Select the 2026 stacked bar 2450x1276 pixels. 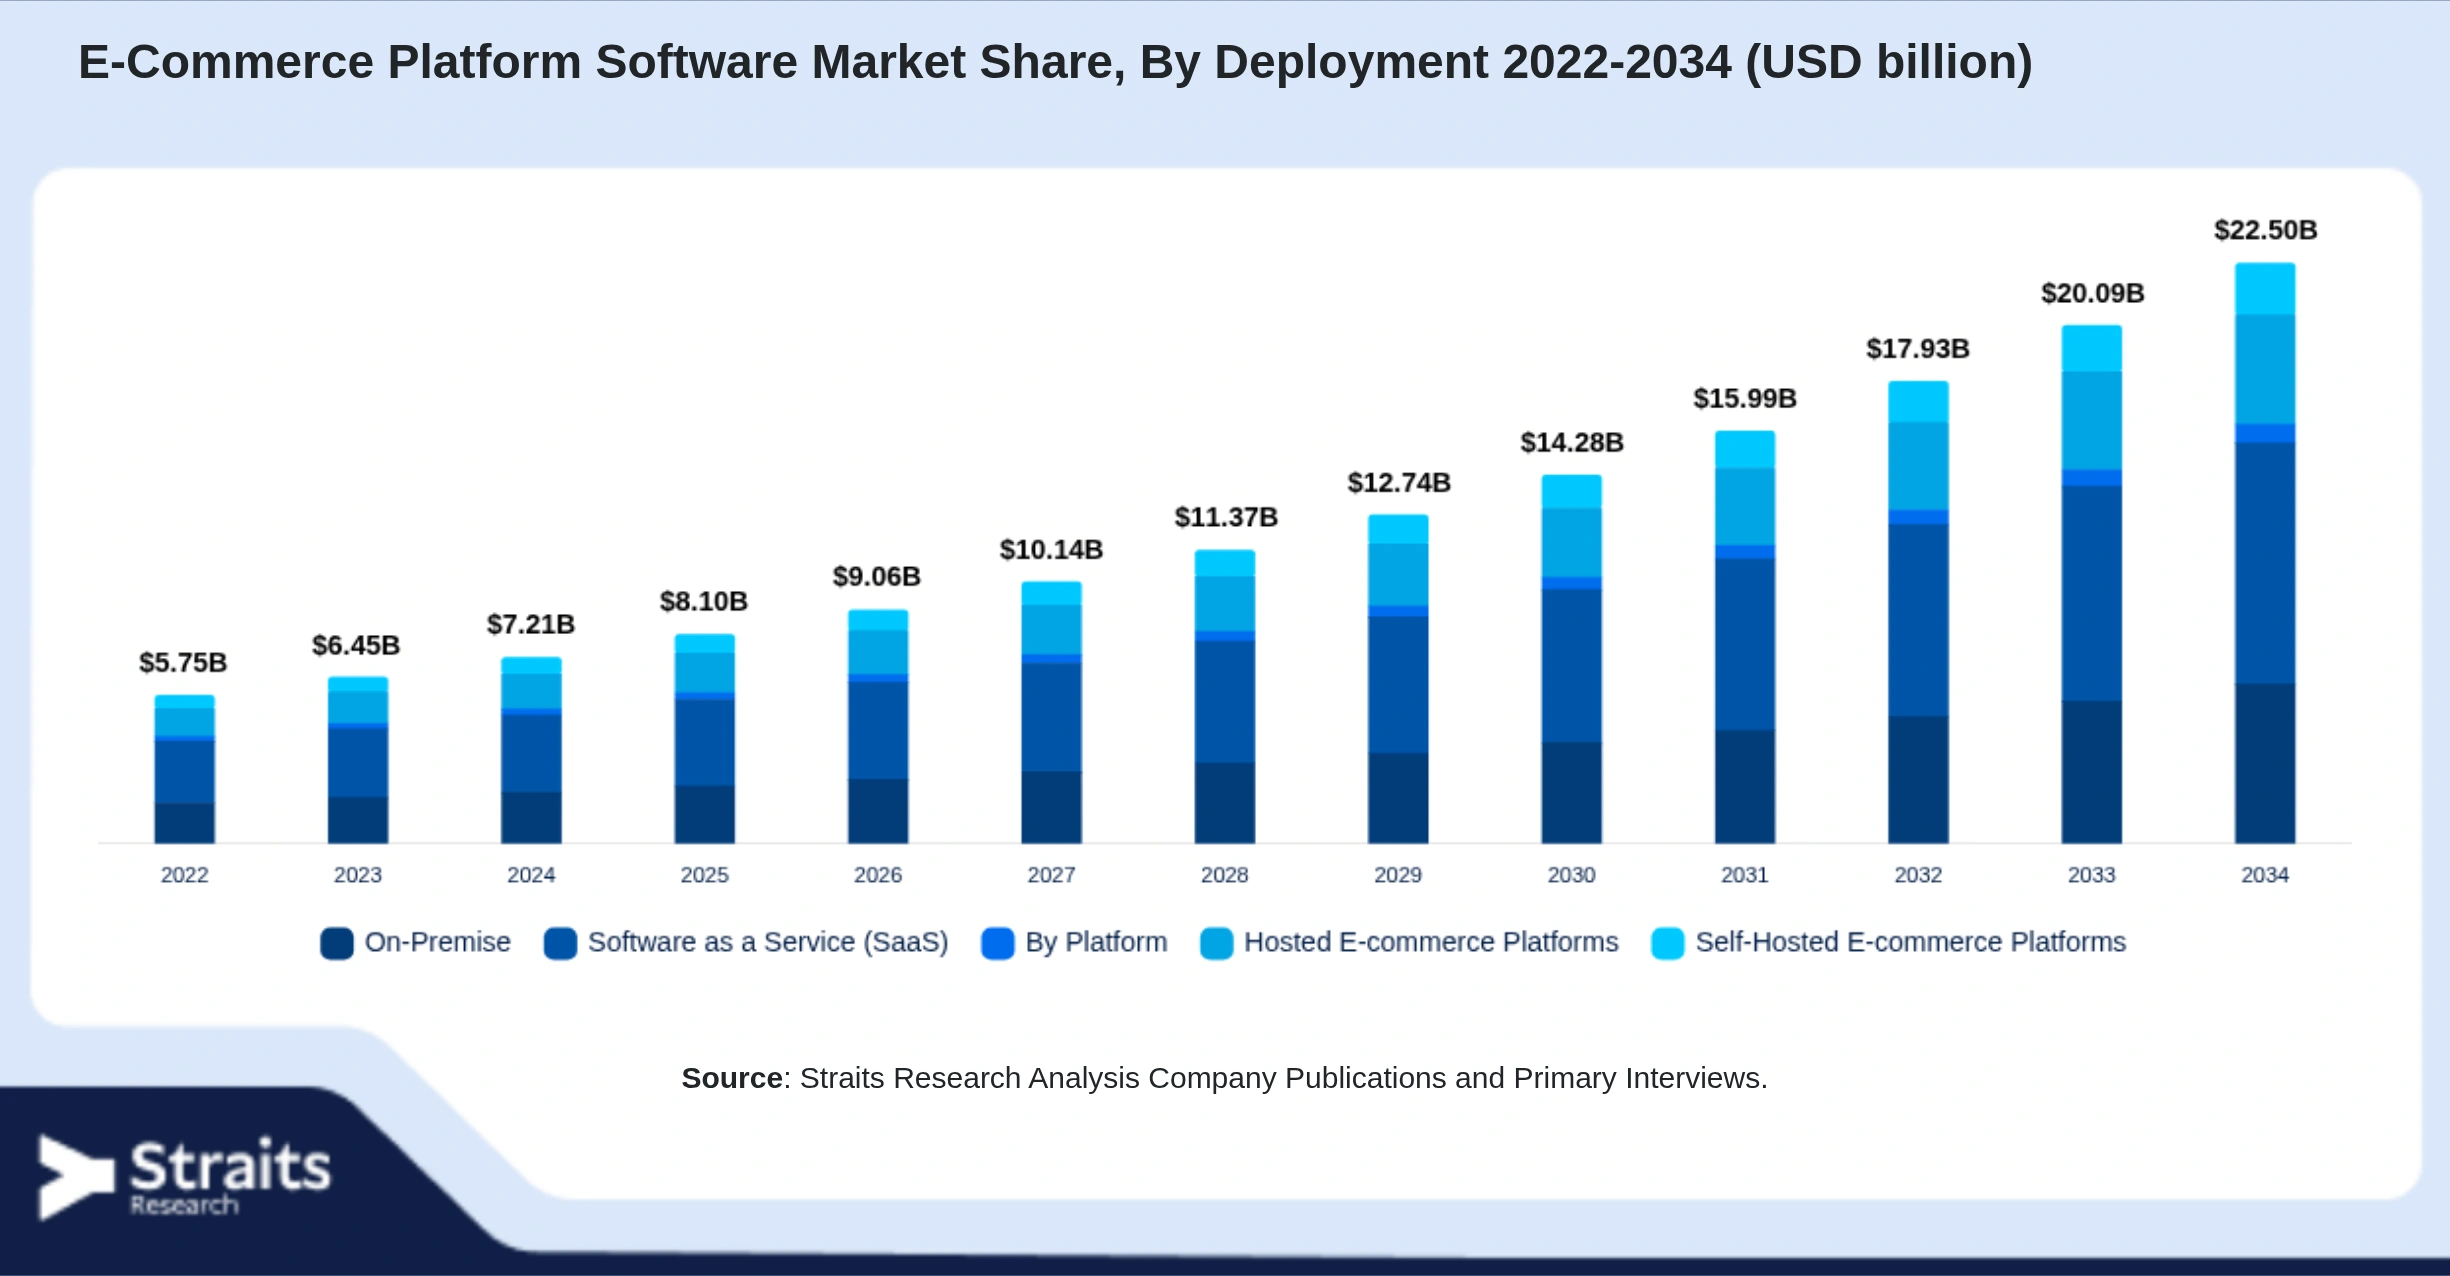(878, 726)
